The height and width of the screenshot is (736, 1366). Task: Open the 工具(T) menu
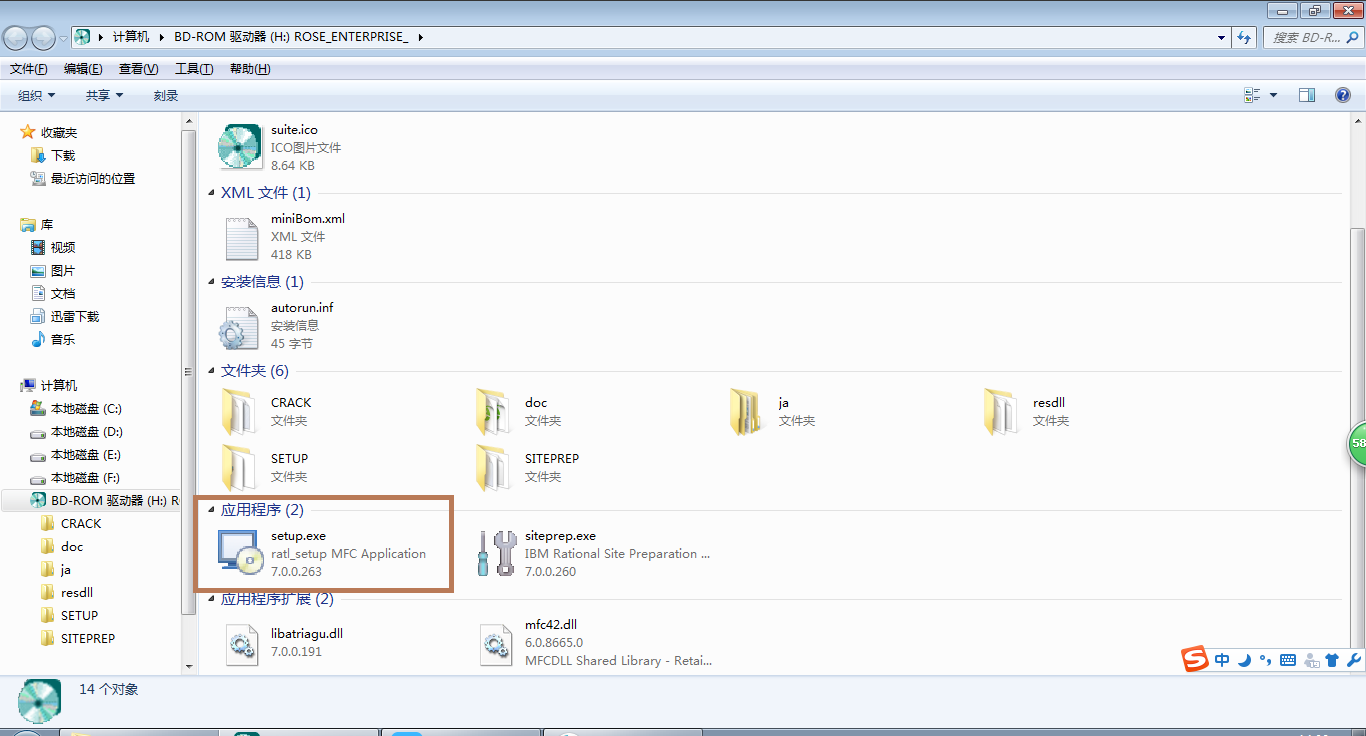pos(194,69)
